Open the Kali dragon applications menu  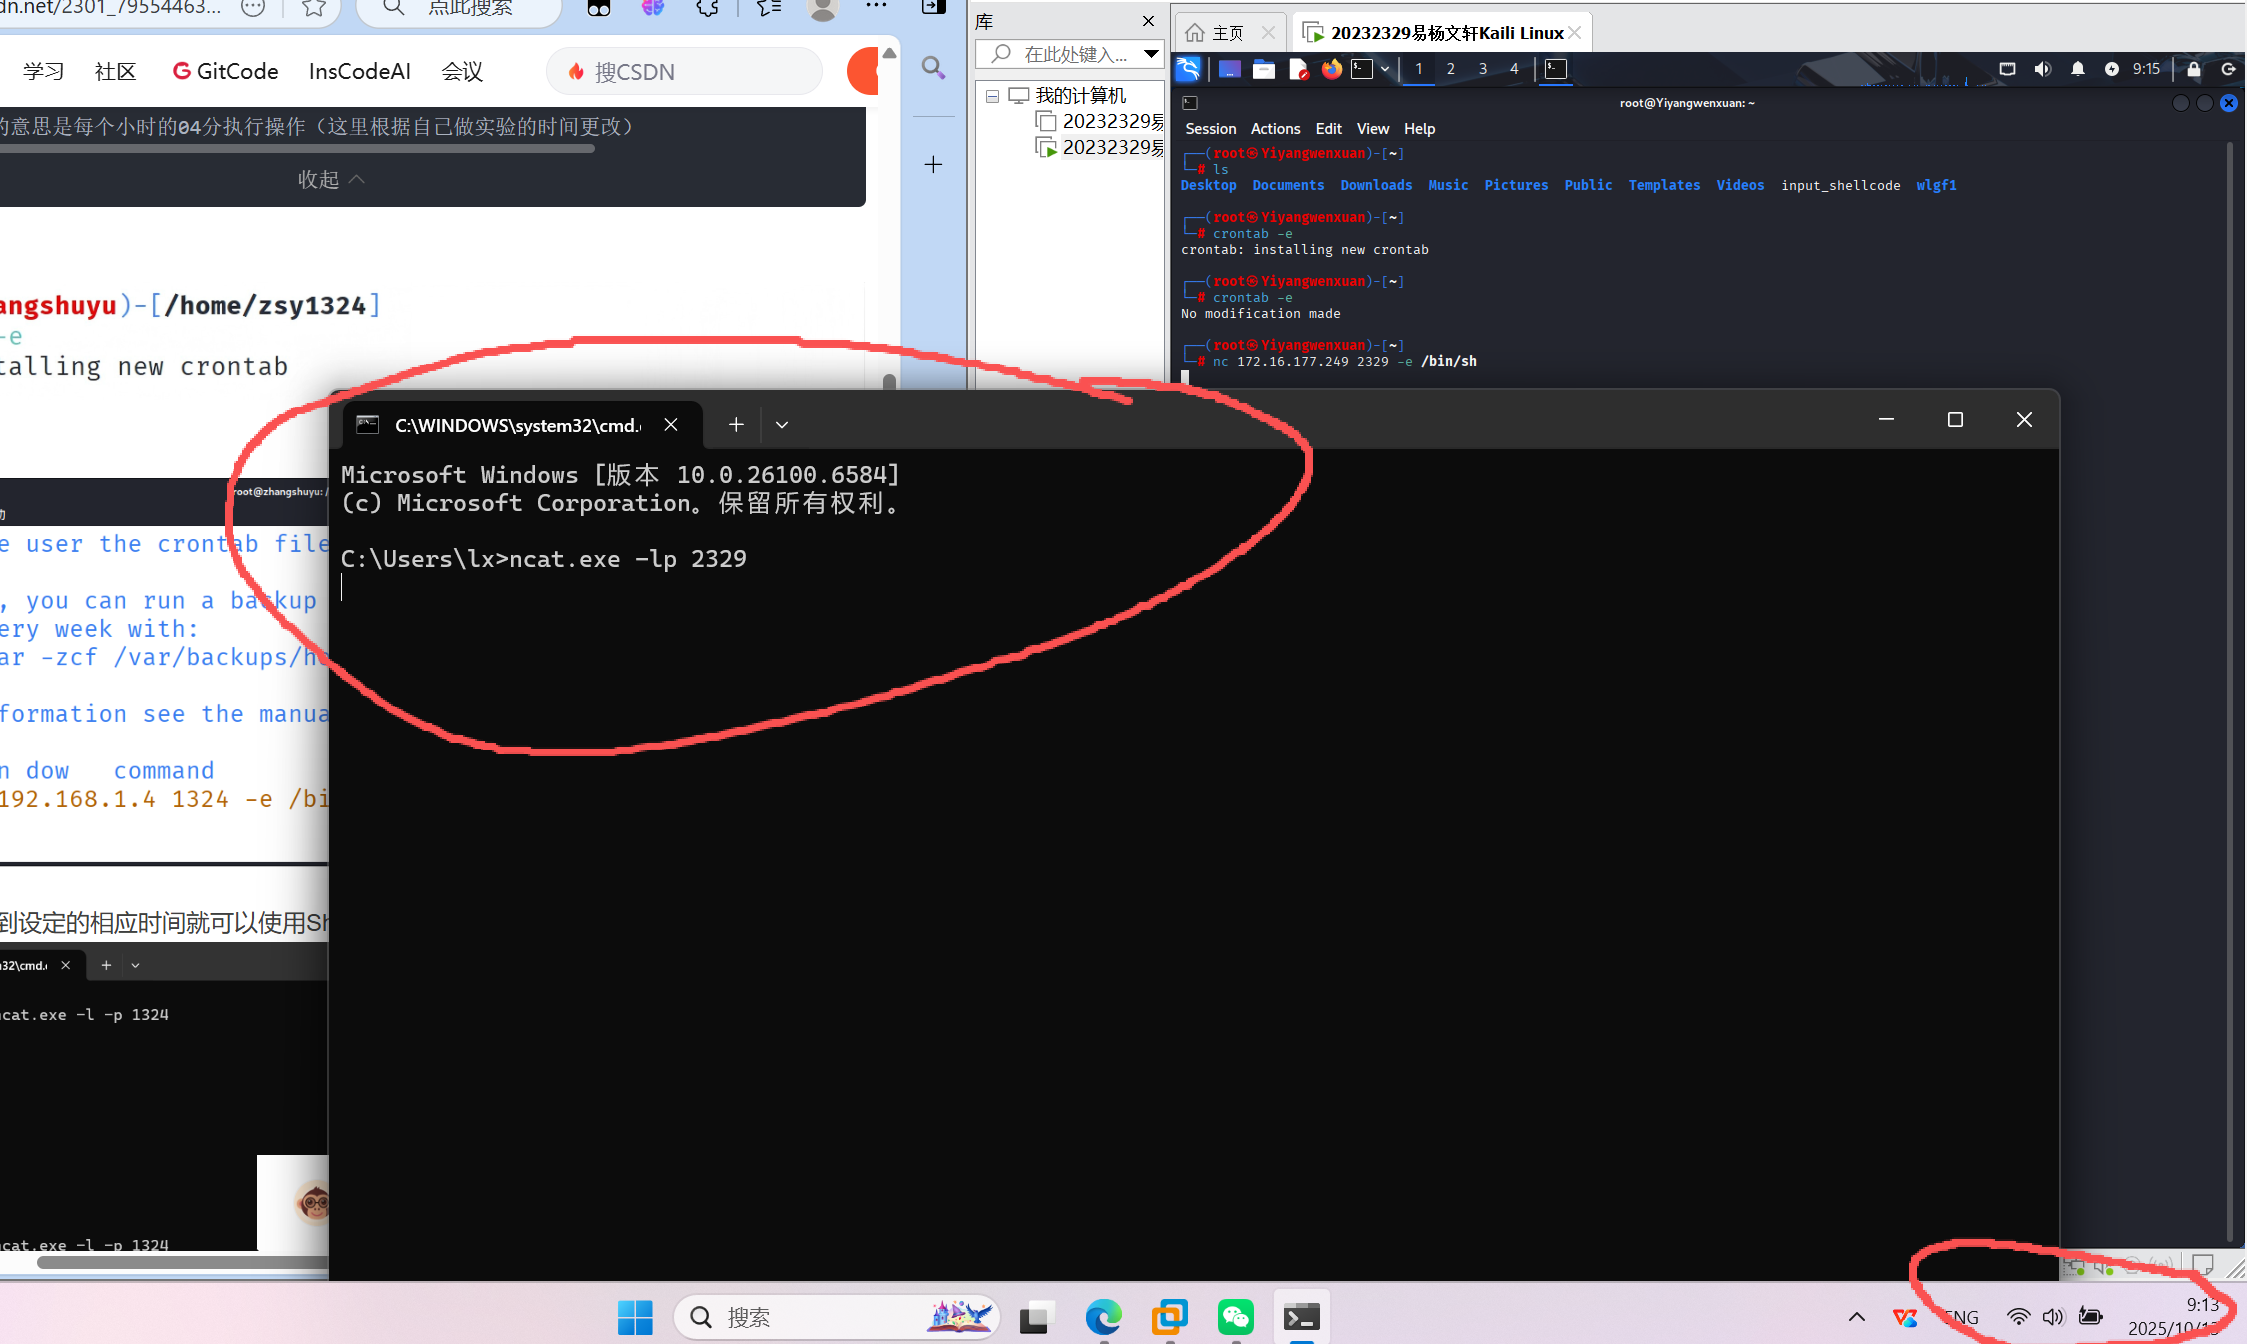[x=1188, y=69]
